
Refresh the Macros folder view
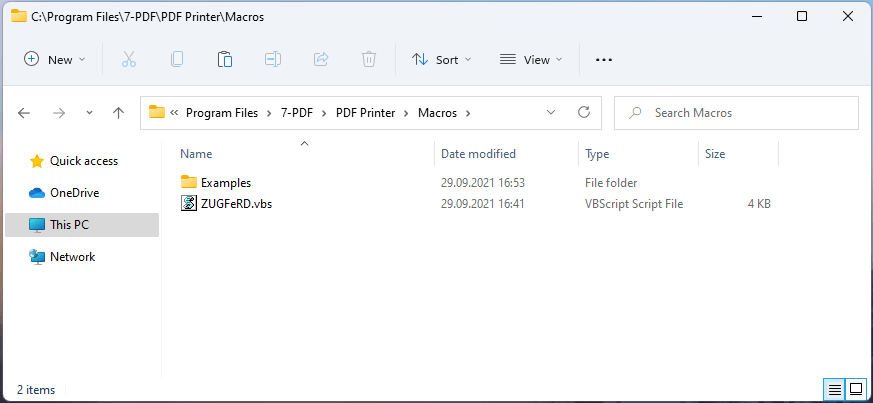[583, 112]
